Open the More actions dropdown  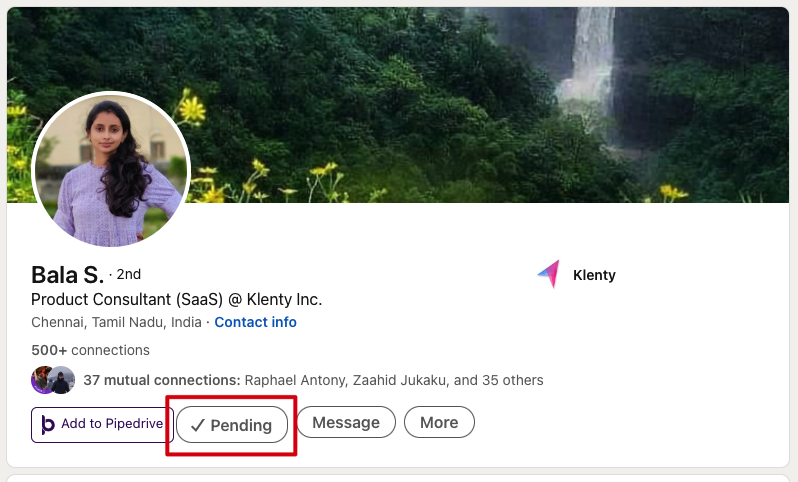(439, 423)
